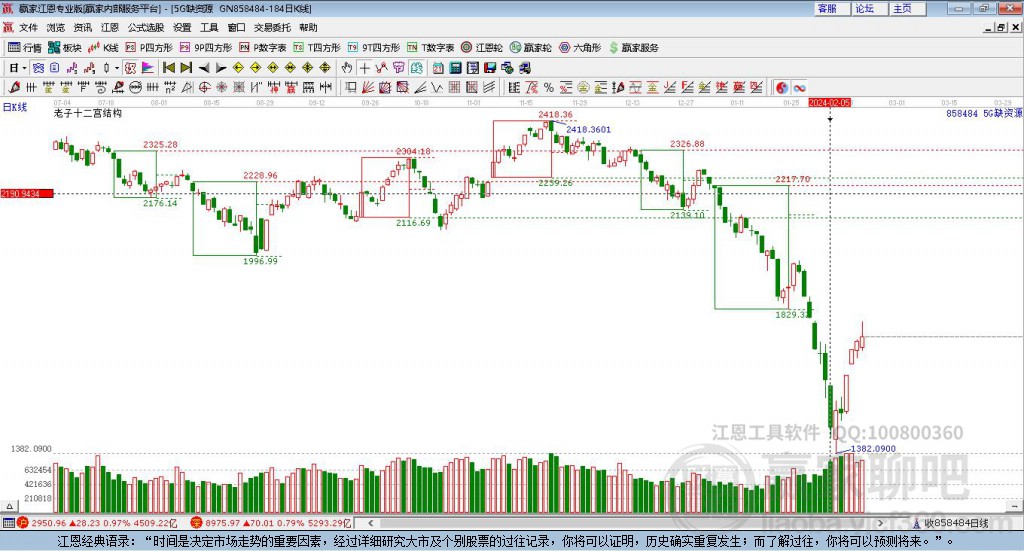
Task: Click the 日K线 label at chart corner
Action: (14, 107)
